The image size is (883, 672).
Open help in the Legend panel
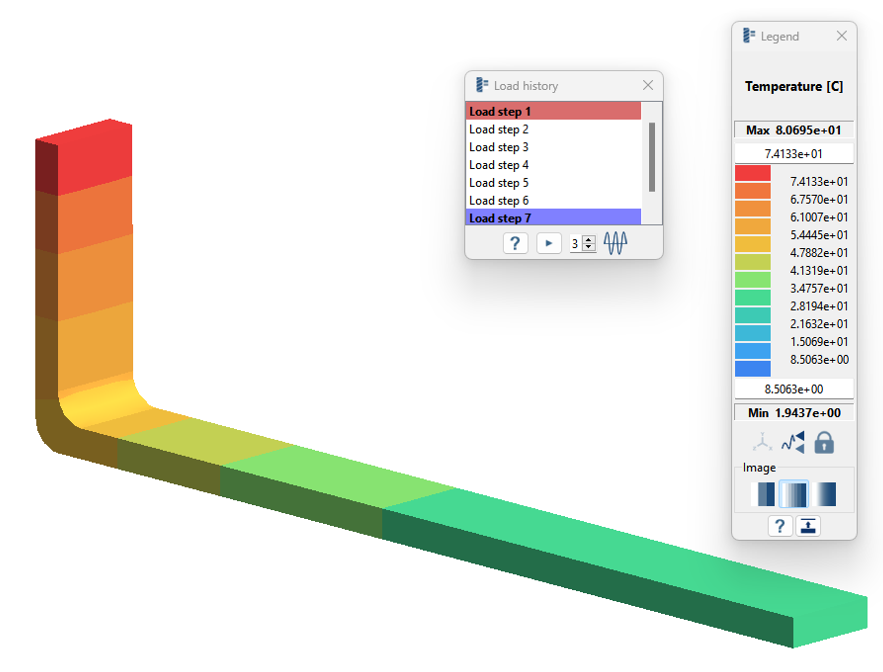(x=780, y=526)
